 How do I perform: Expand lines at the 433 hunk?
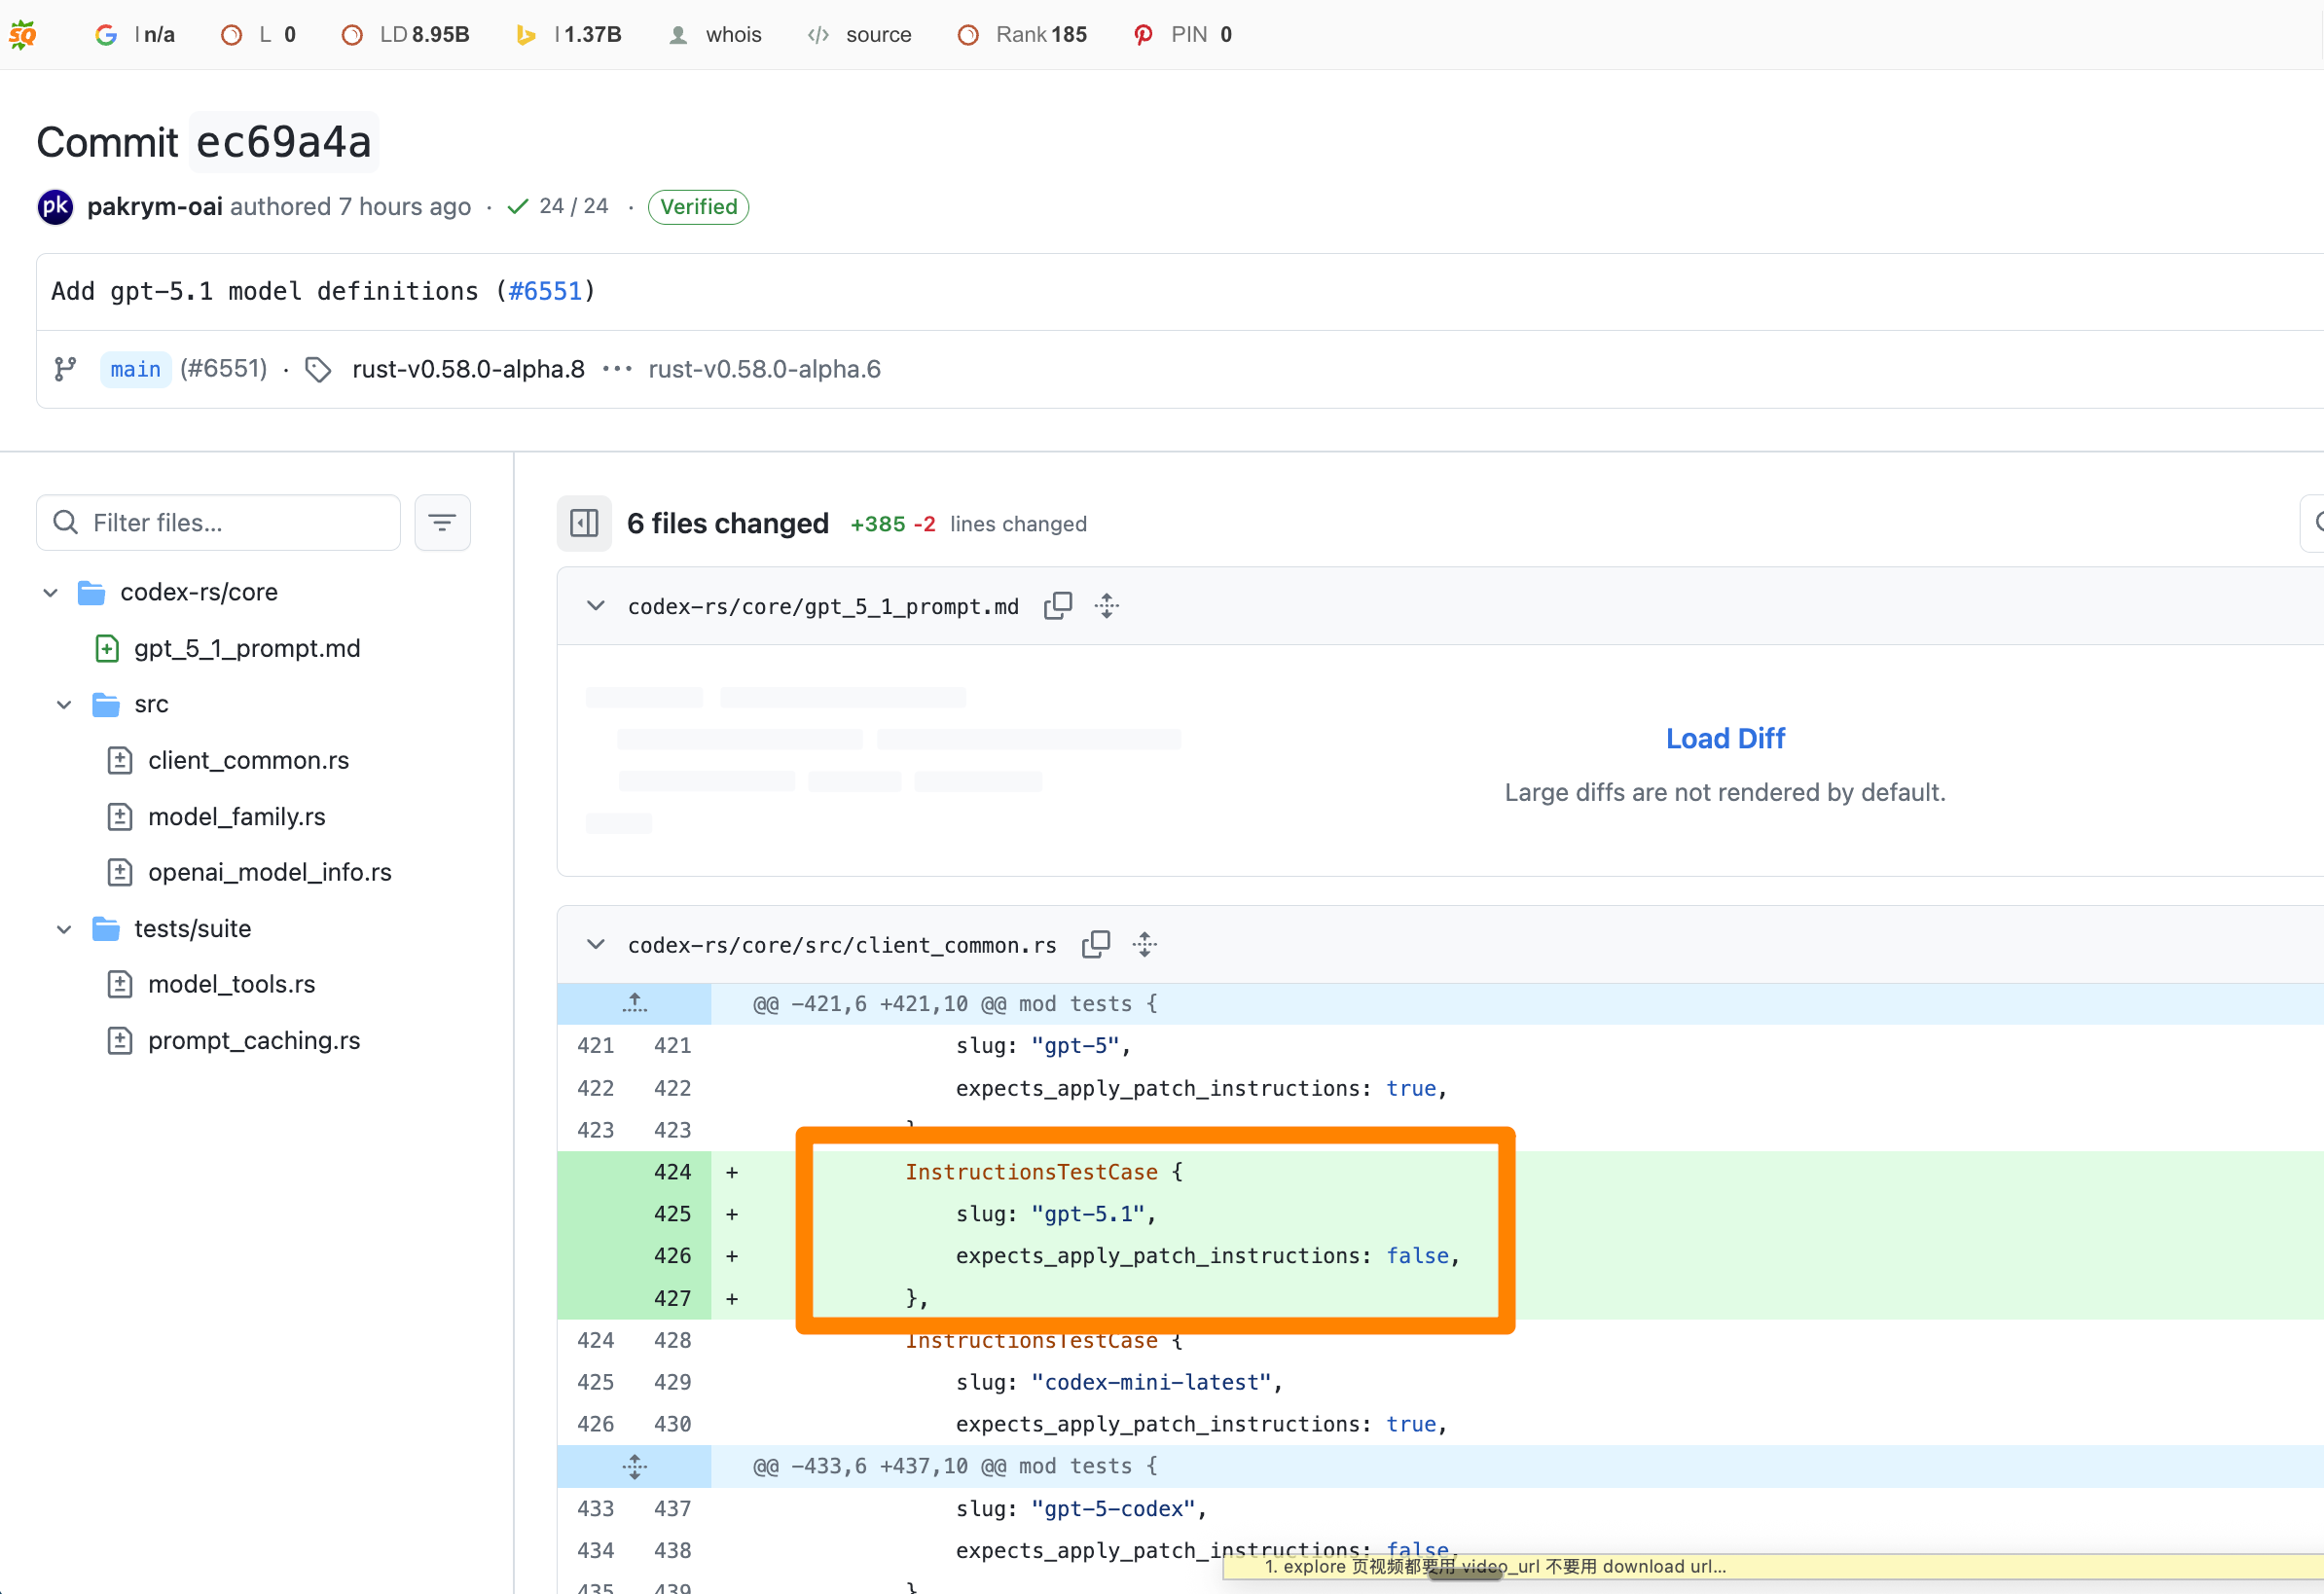634,1466
